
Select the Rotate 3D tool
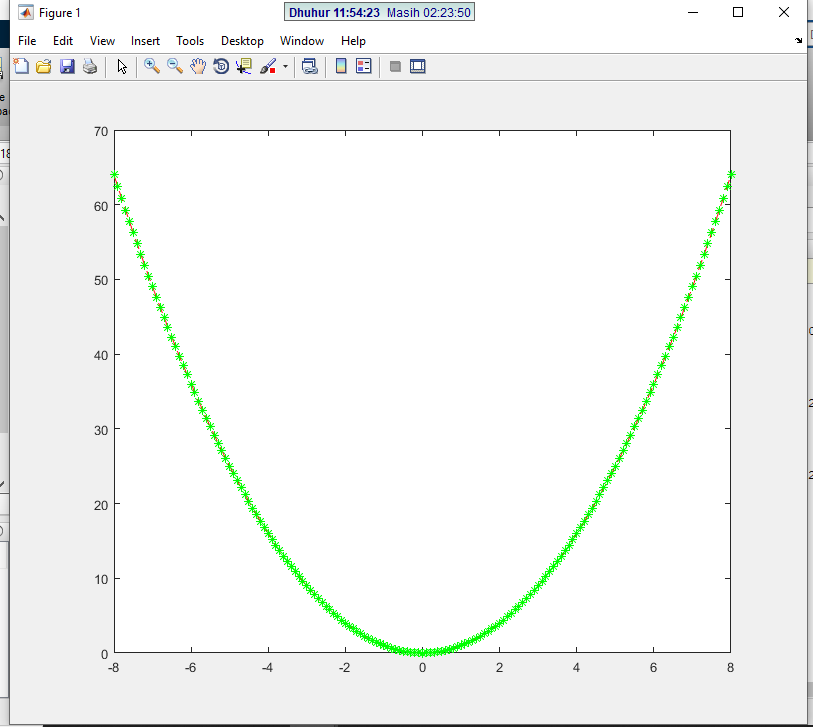(220, 66)
